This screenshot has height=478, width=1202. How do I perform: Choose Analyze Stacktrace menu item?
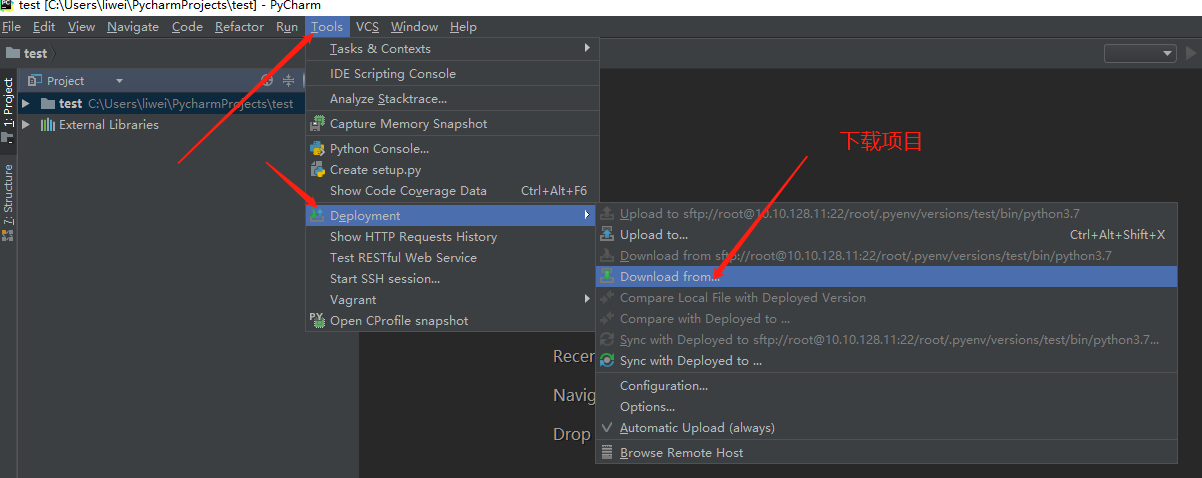[452, 98]
